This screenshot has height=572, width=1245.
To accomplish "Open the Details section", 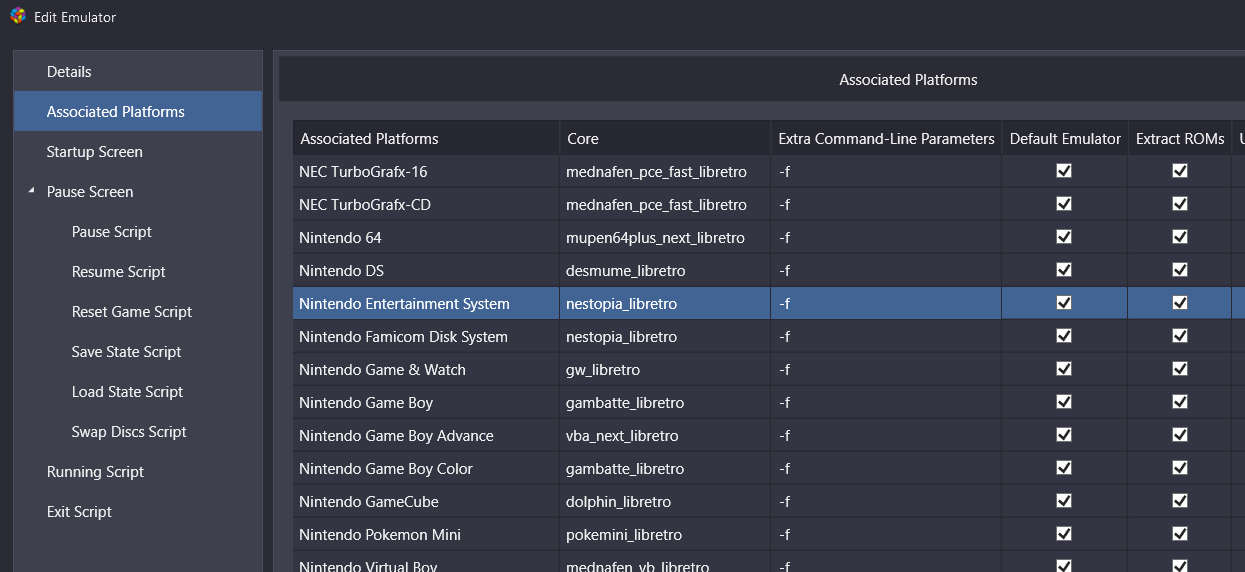I will pyautogui.click(x=138, y=72).
